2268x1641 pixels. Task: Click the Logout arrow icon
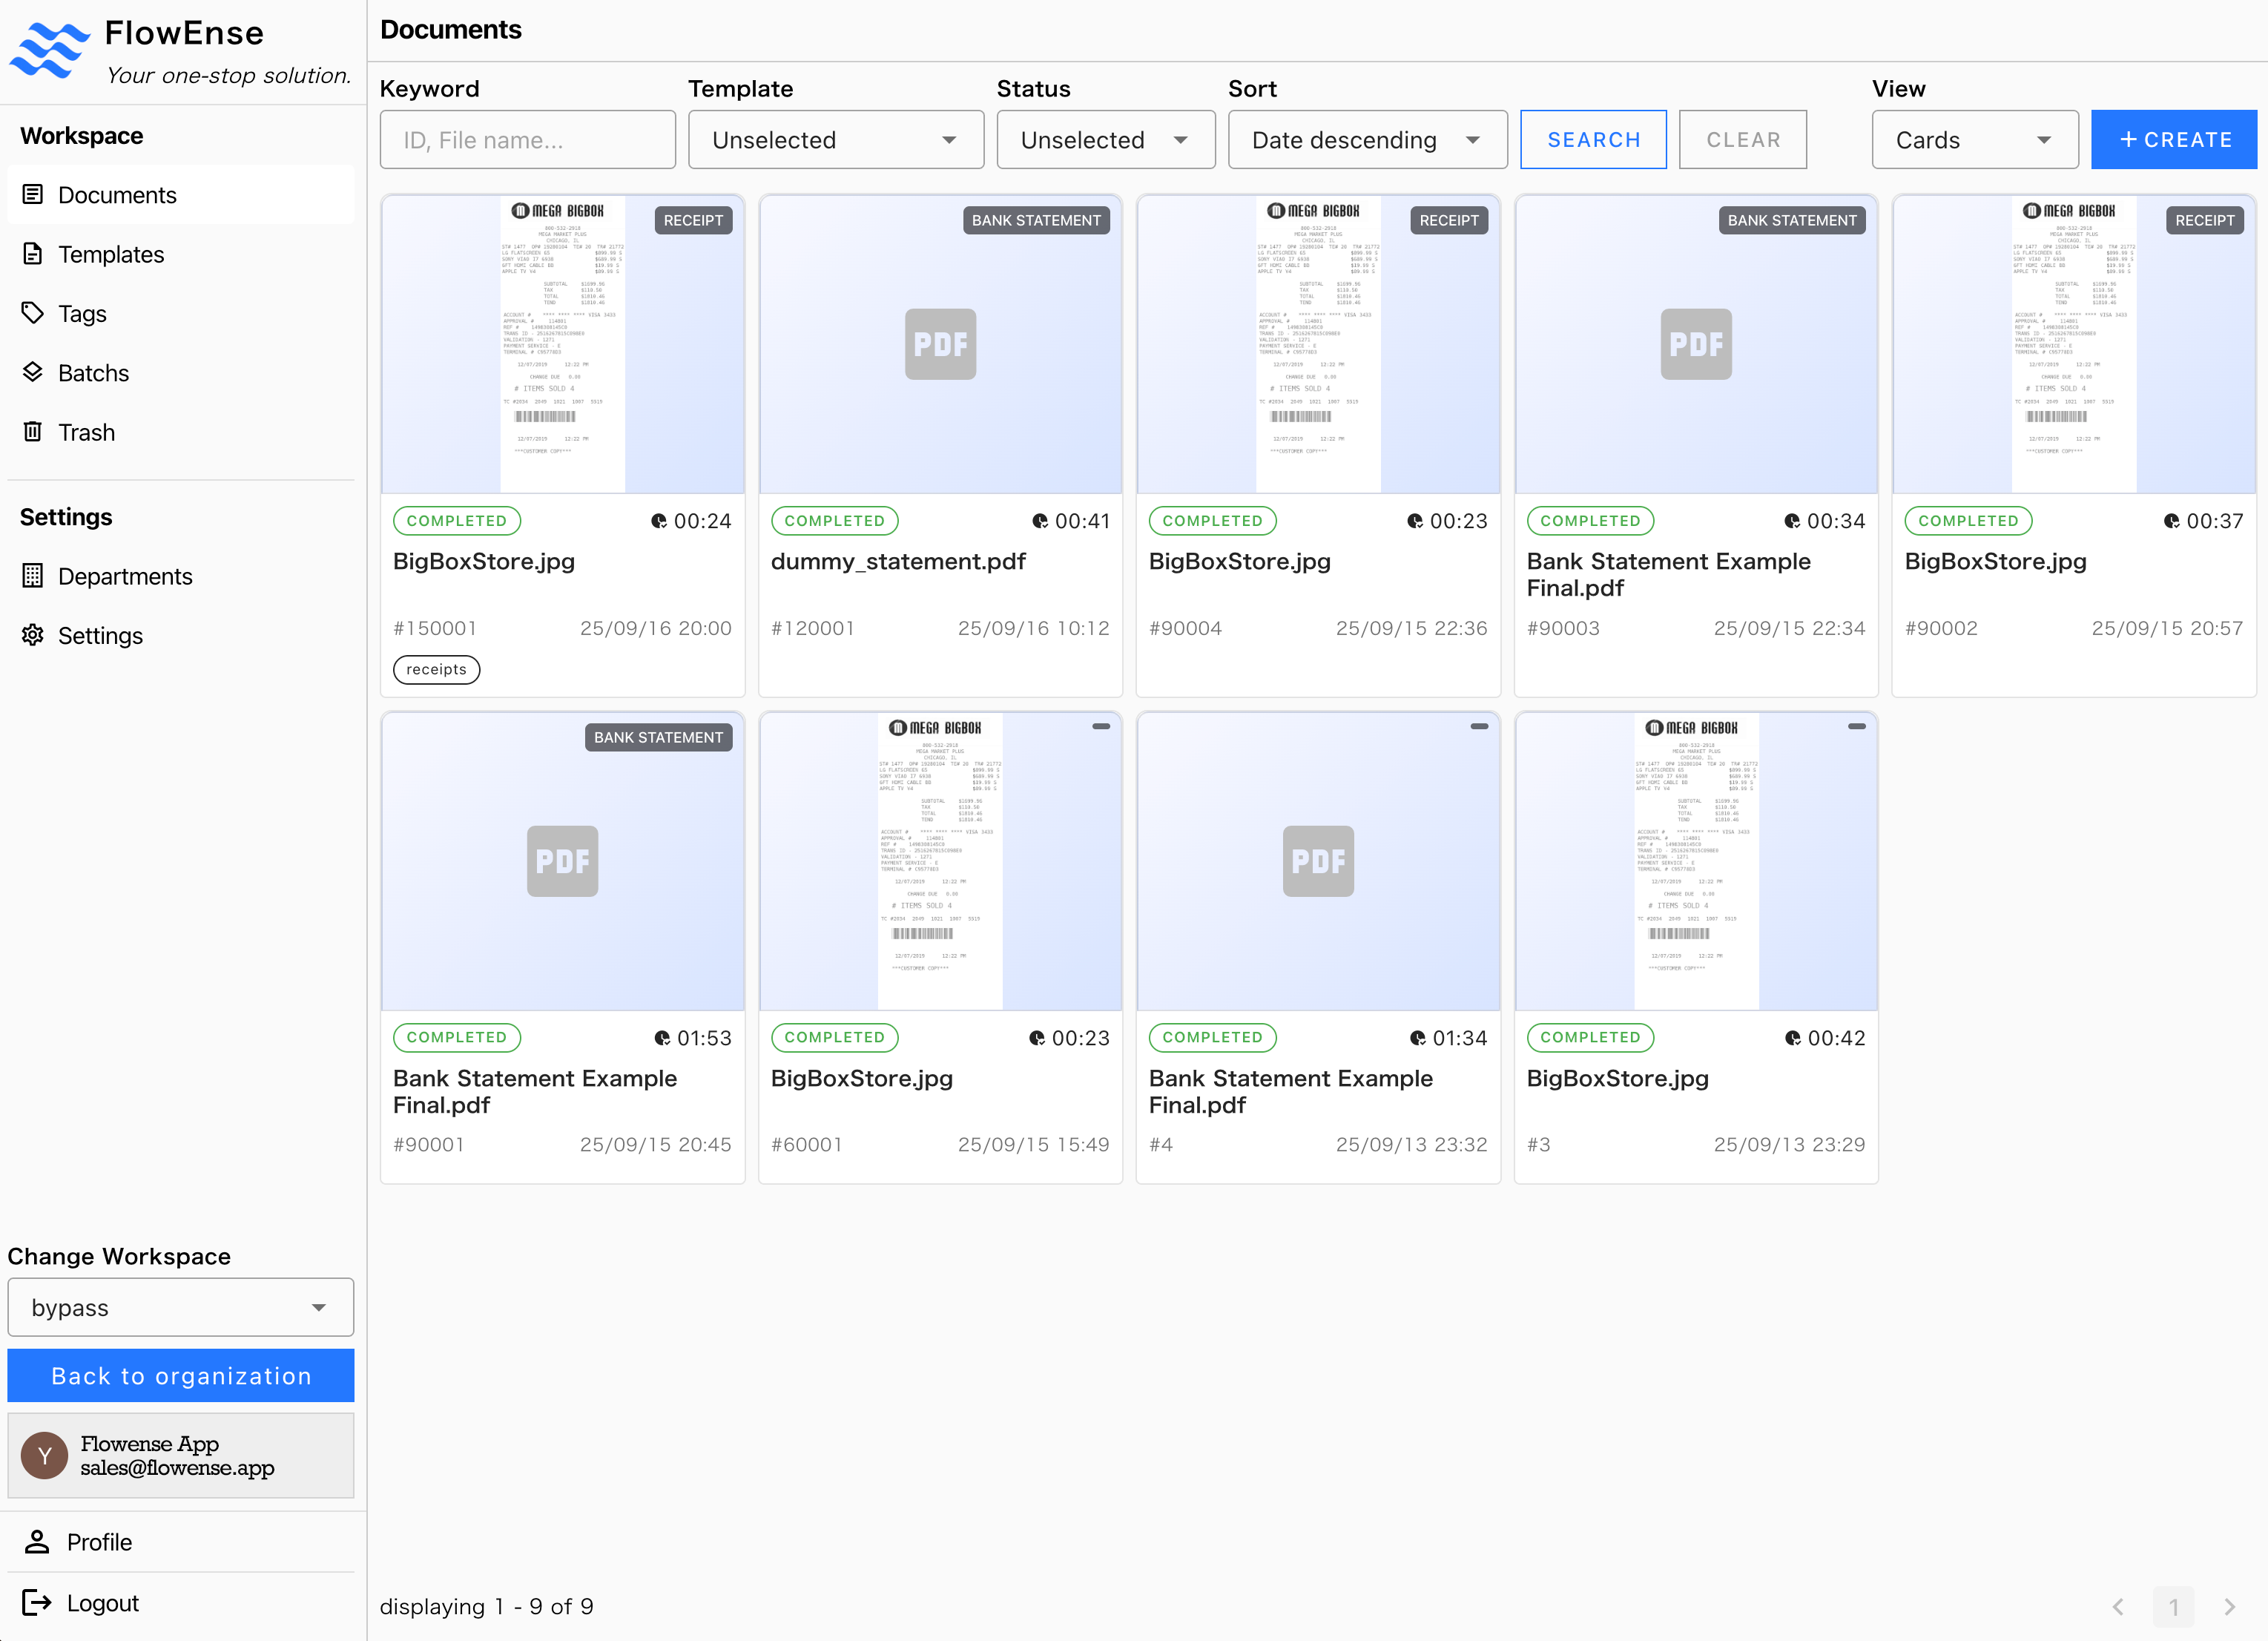pos(37,1602)
